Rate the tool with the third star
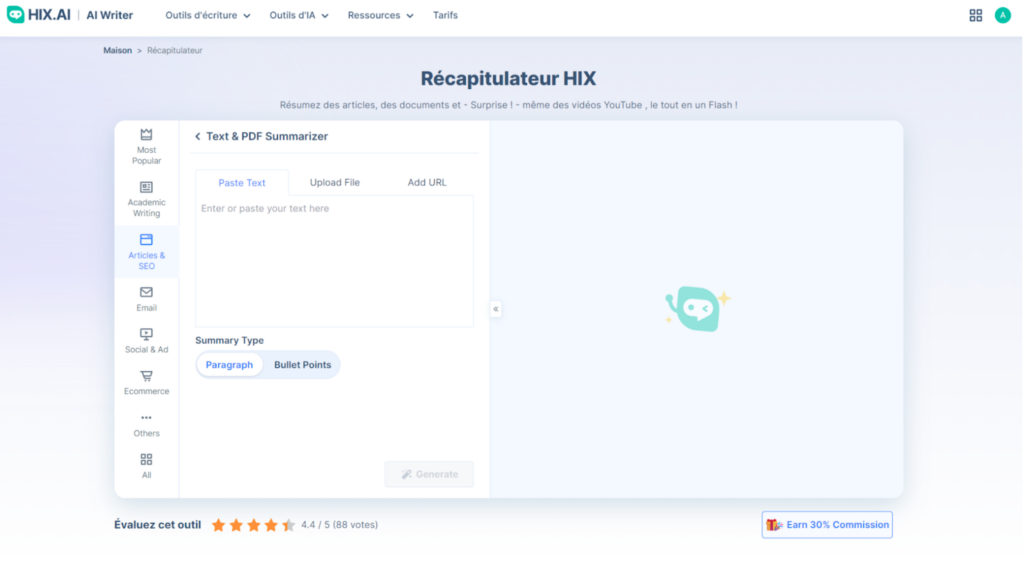1024x562 pixels. click(x=253, y=525)
